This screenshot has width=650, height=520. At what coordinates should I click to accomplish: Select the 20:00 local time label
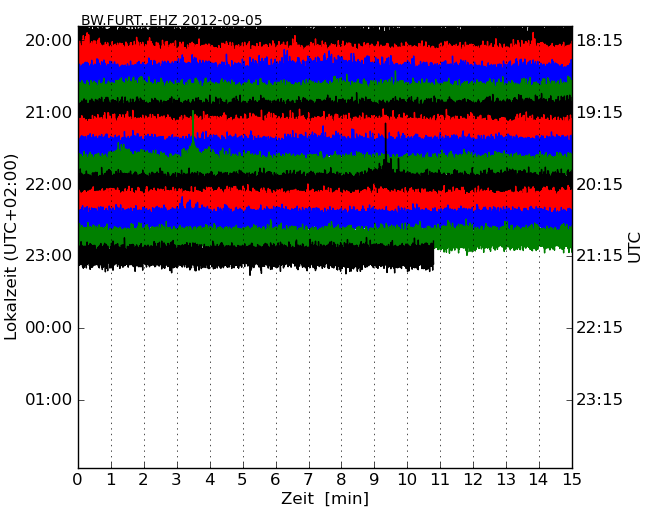49,41
